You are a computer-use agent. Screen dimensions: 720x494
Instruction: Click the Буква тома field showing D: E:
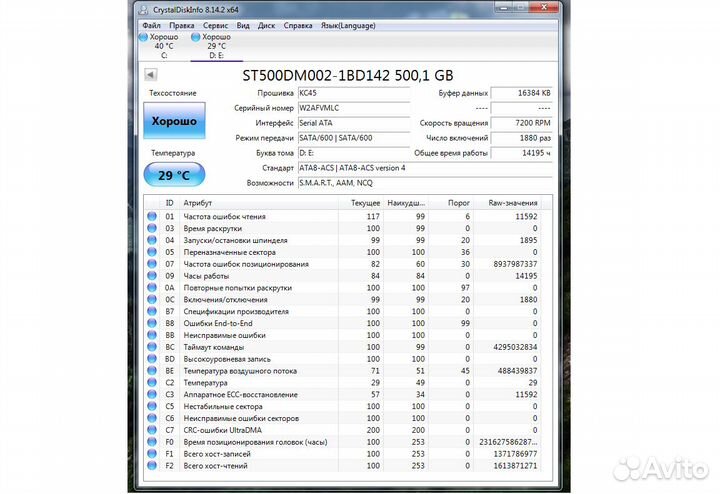(x=354, y=153)
